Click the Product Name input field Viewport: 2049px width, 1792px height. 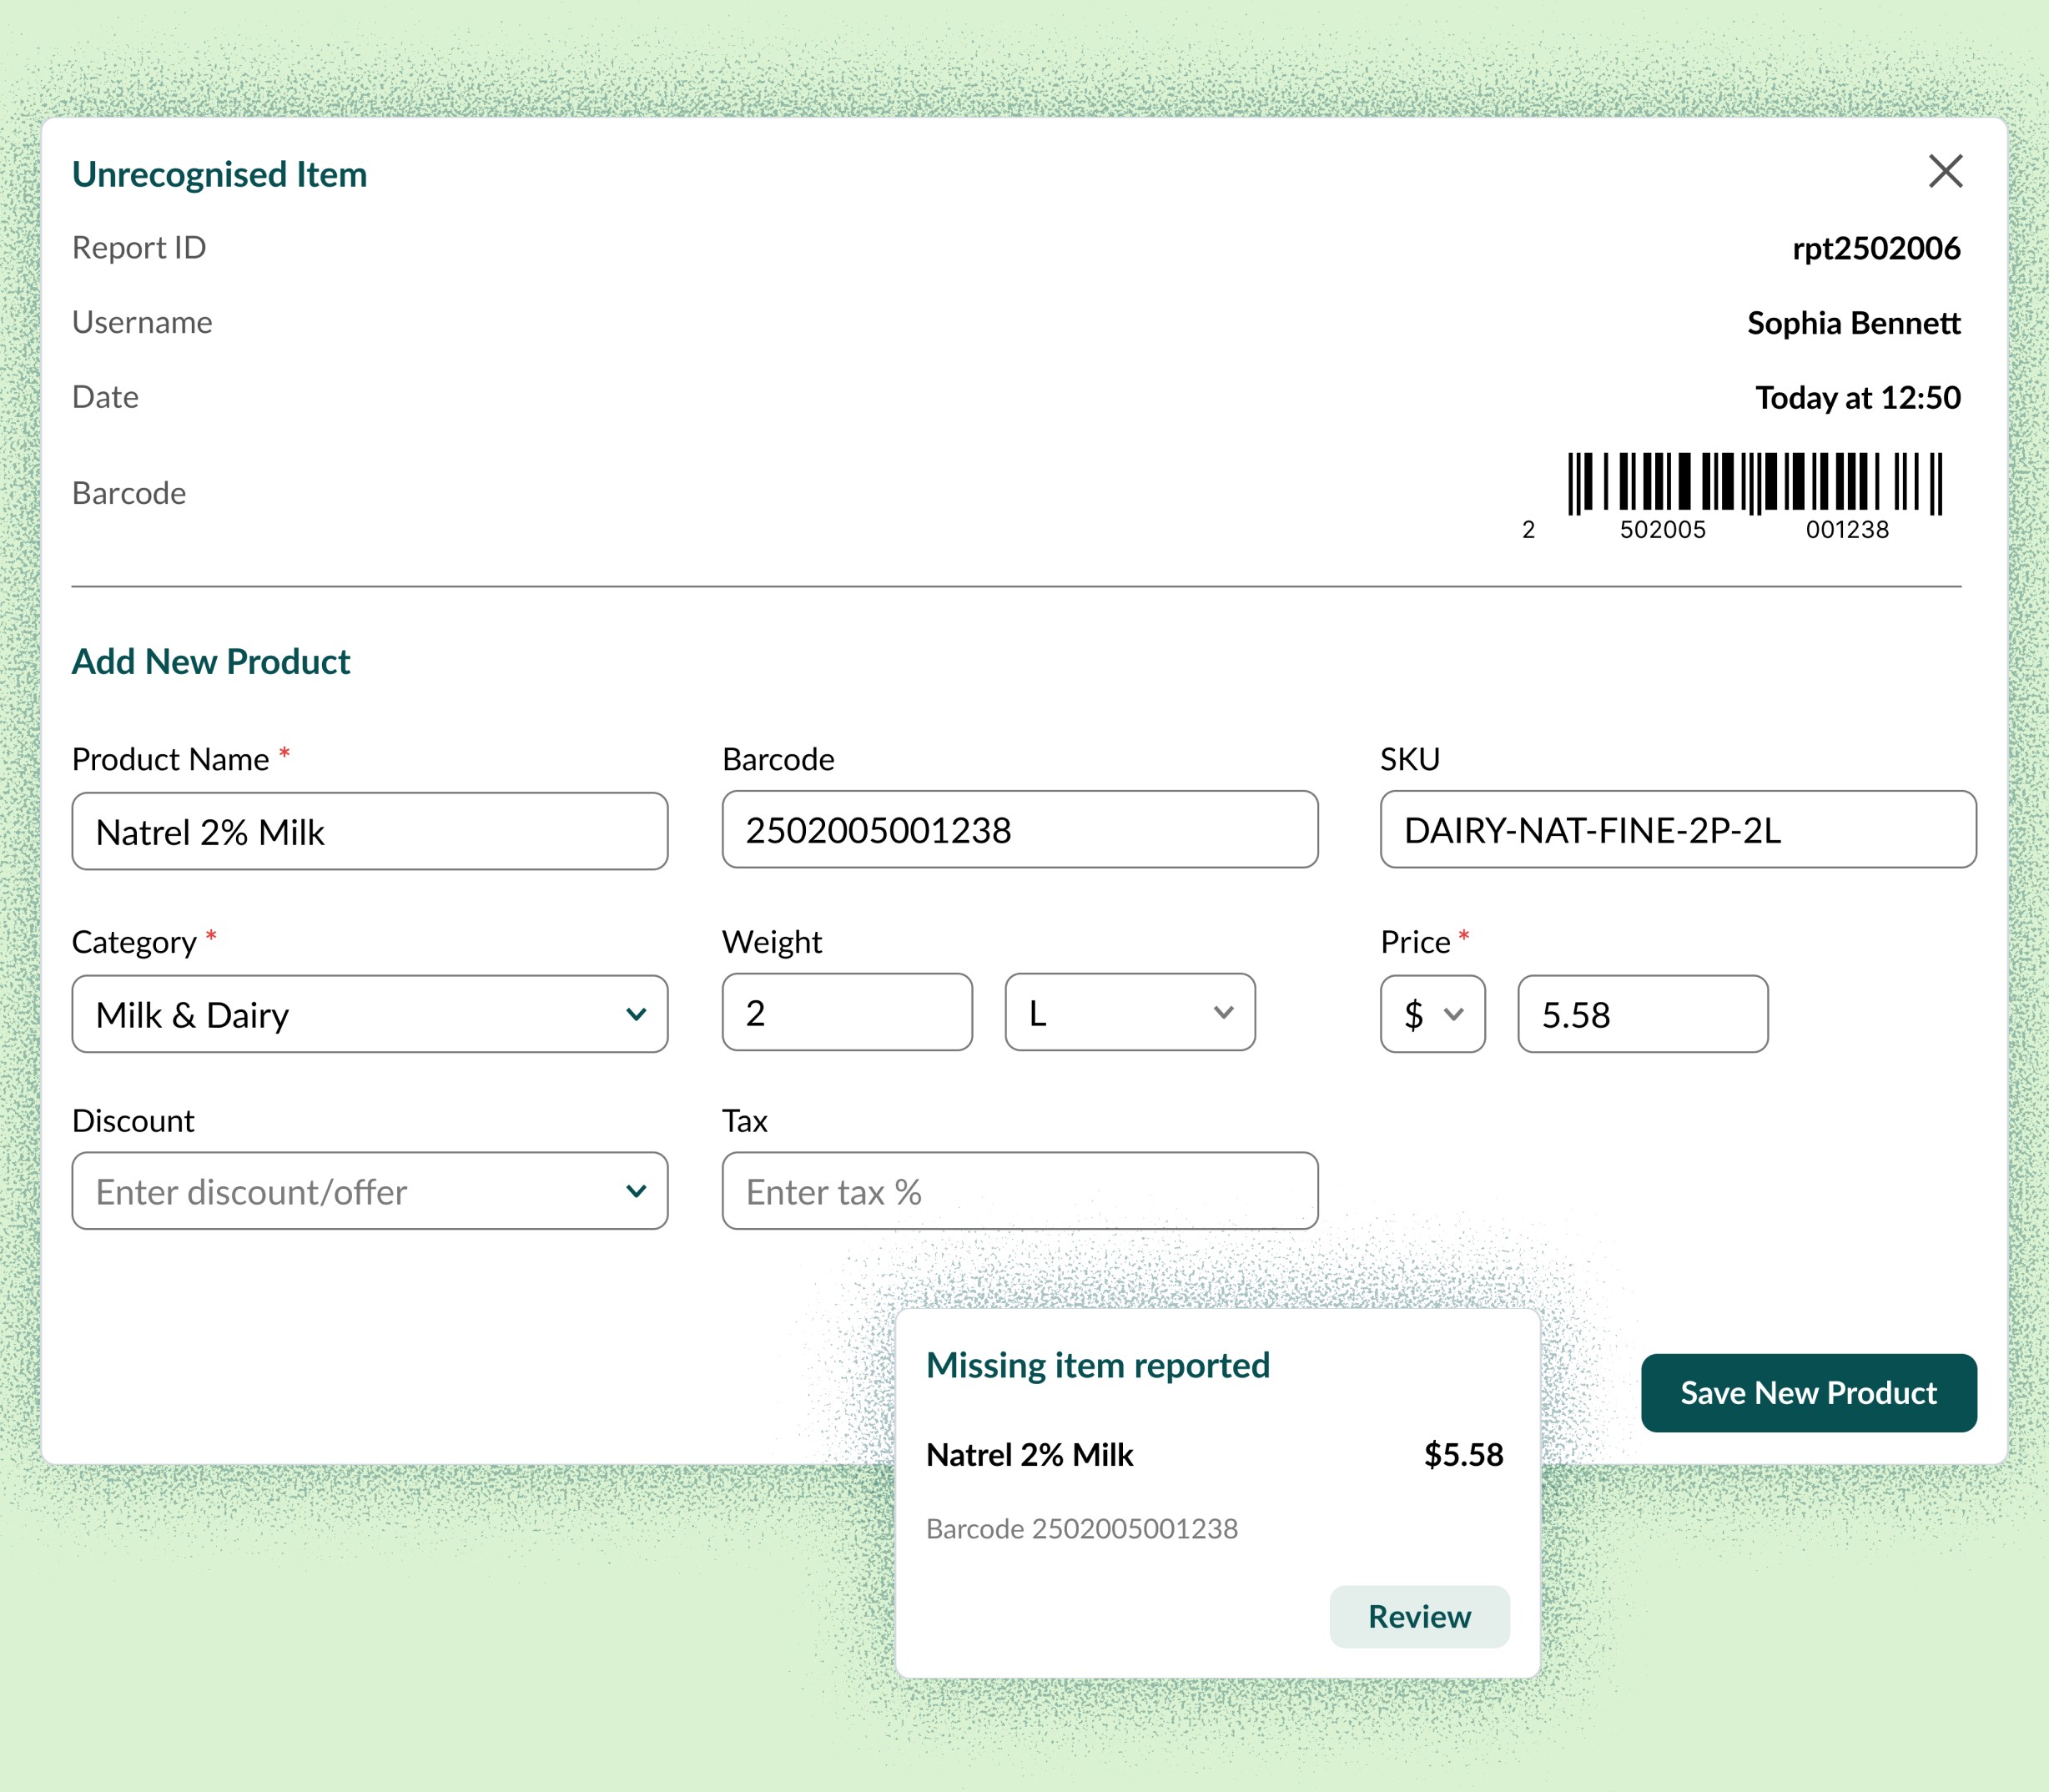(x=369, y=831)
